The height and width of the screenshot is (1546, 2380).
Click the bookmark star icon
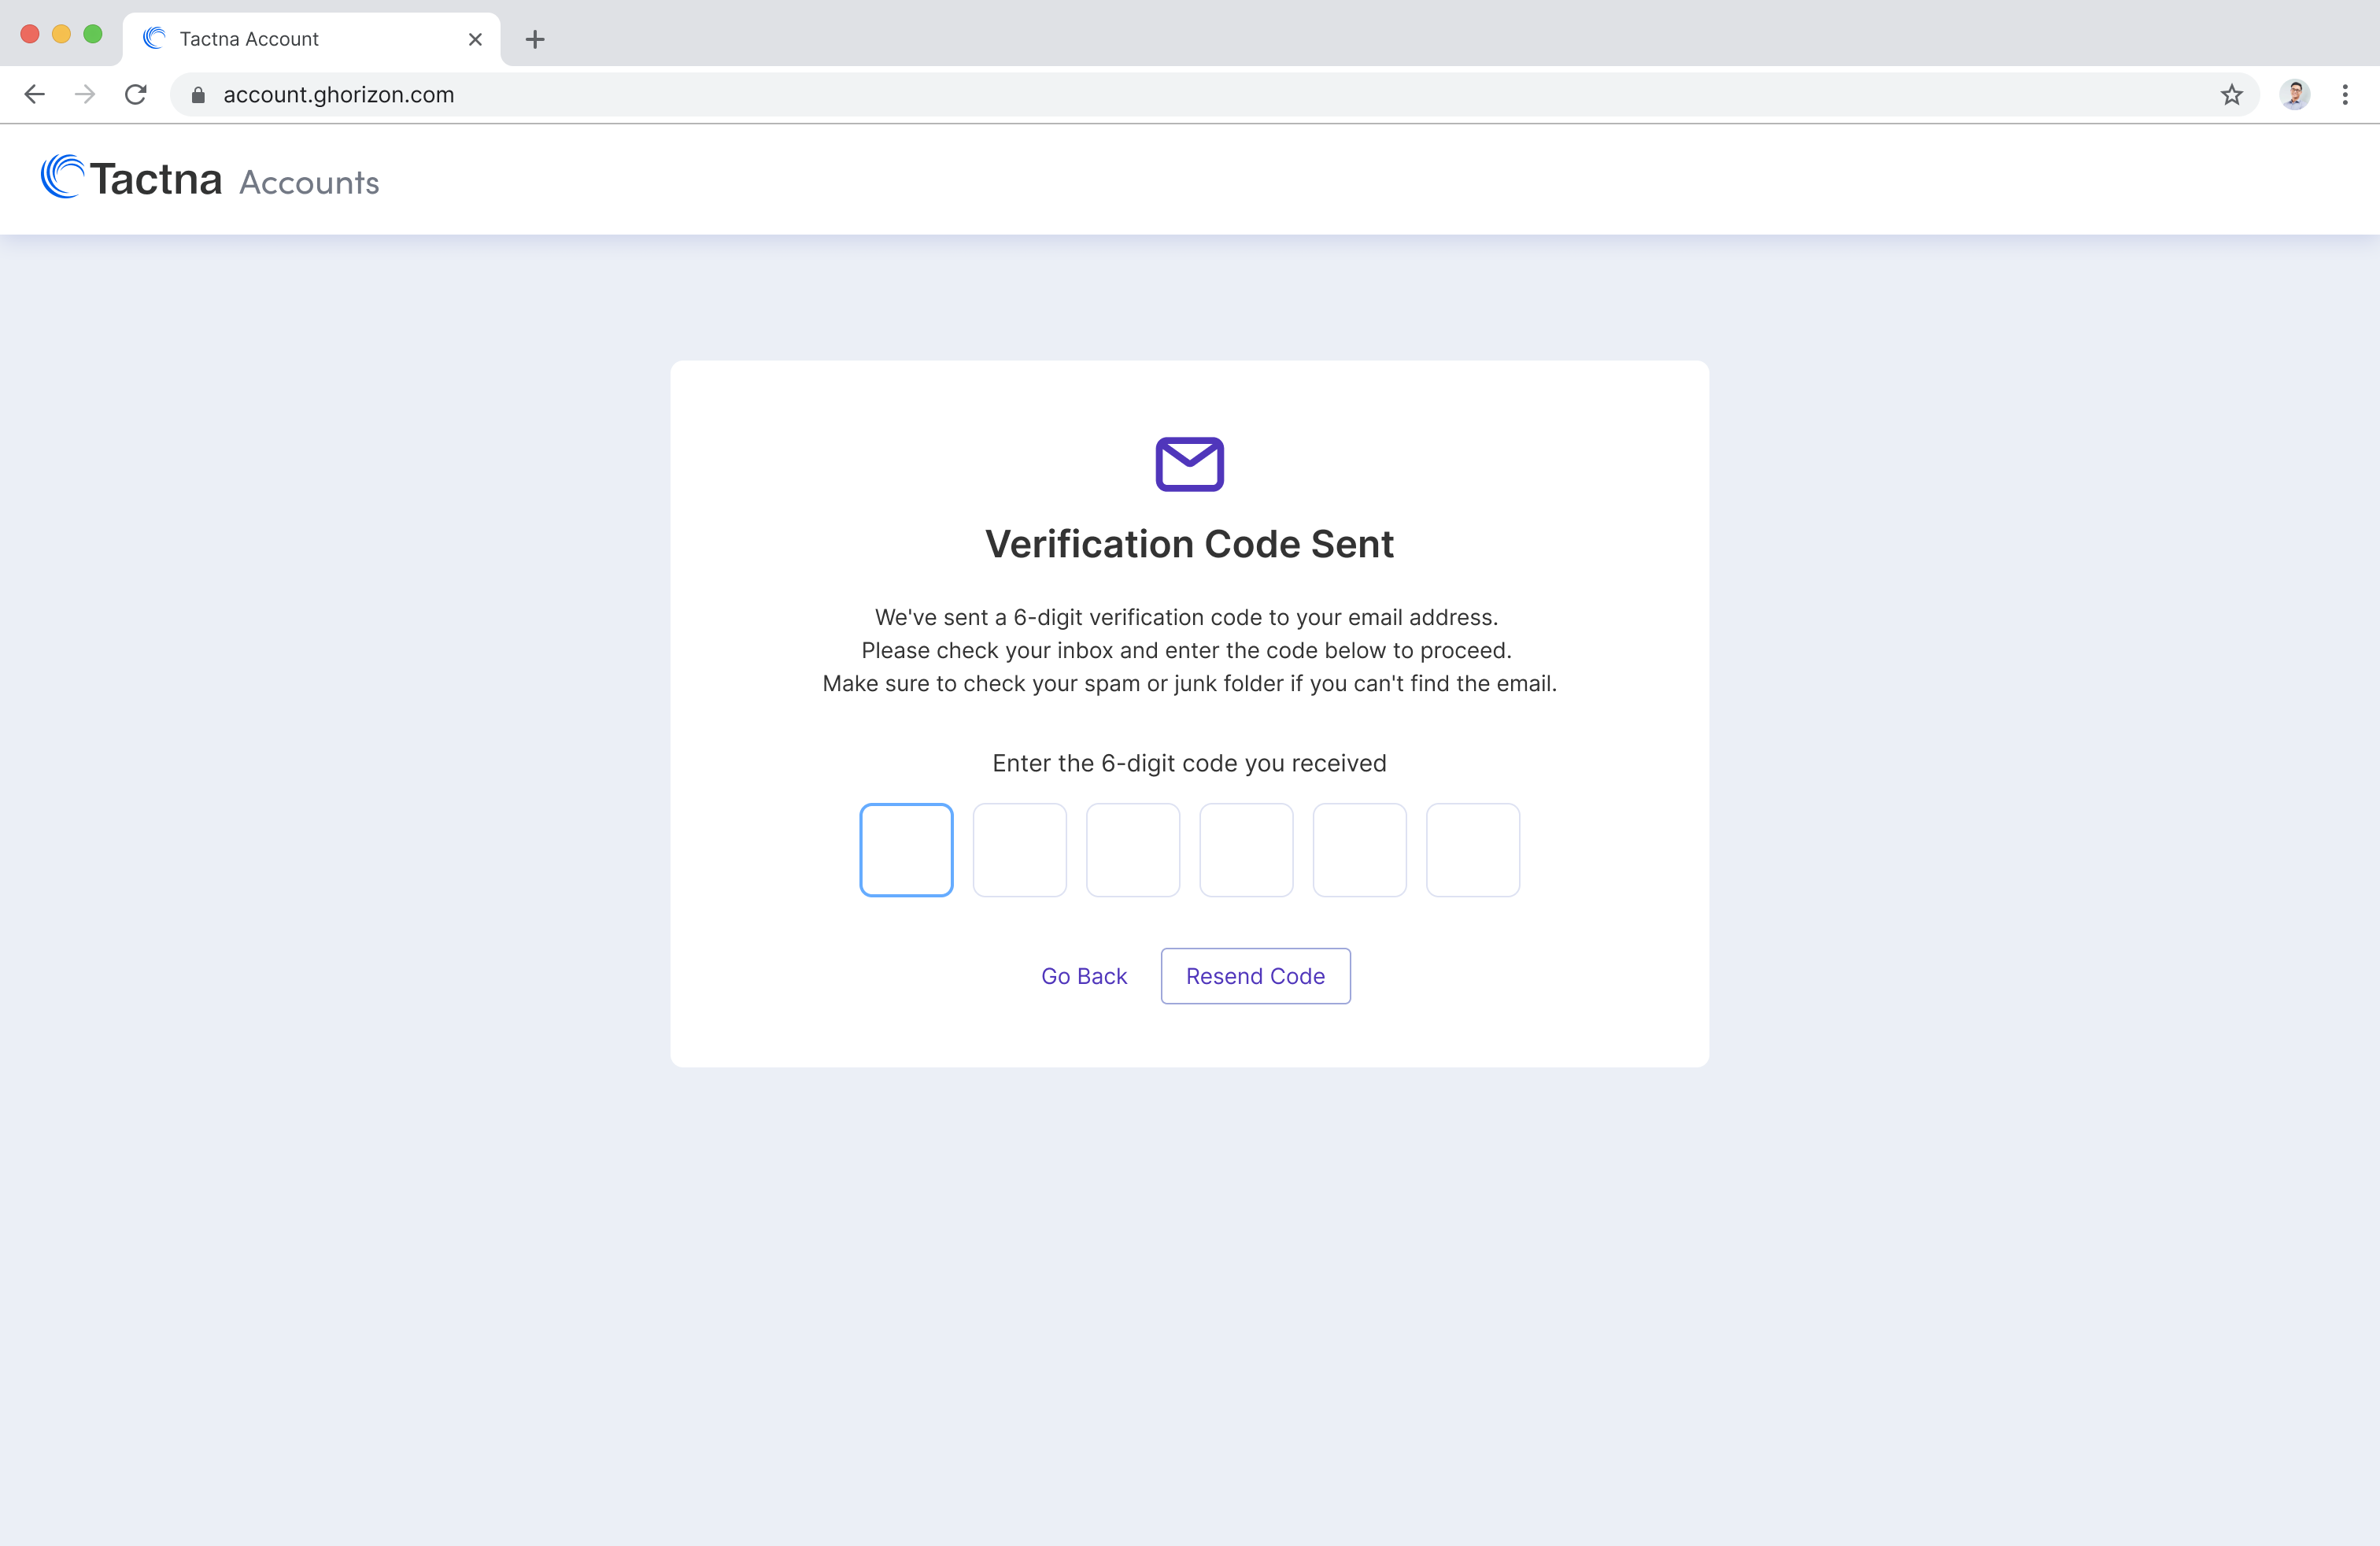click(x=2231, y=95)
